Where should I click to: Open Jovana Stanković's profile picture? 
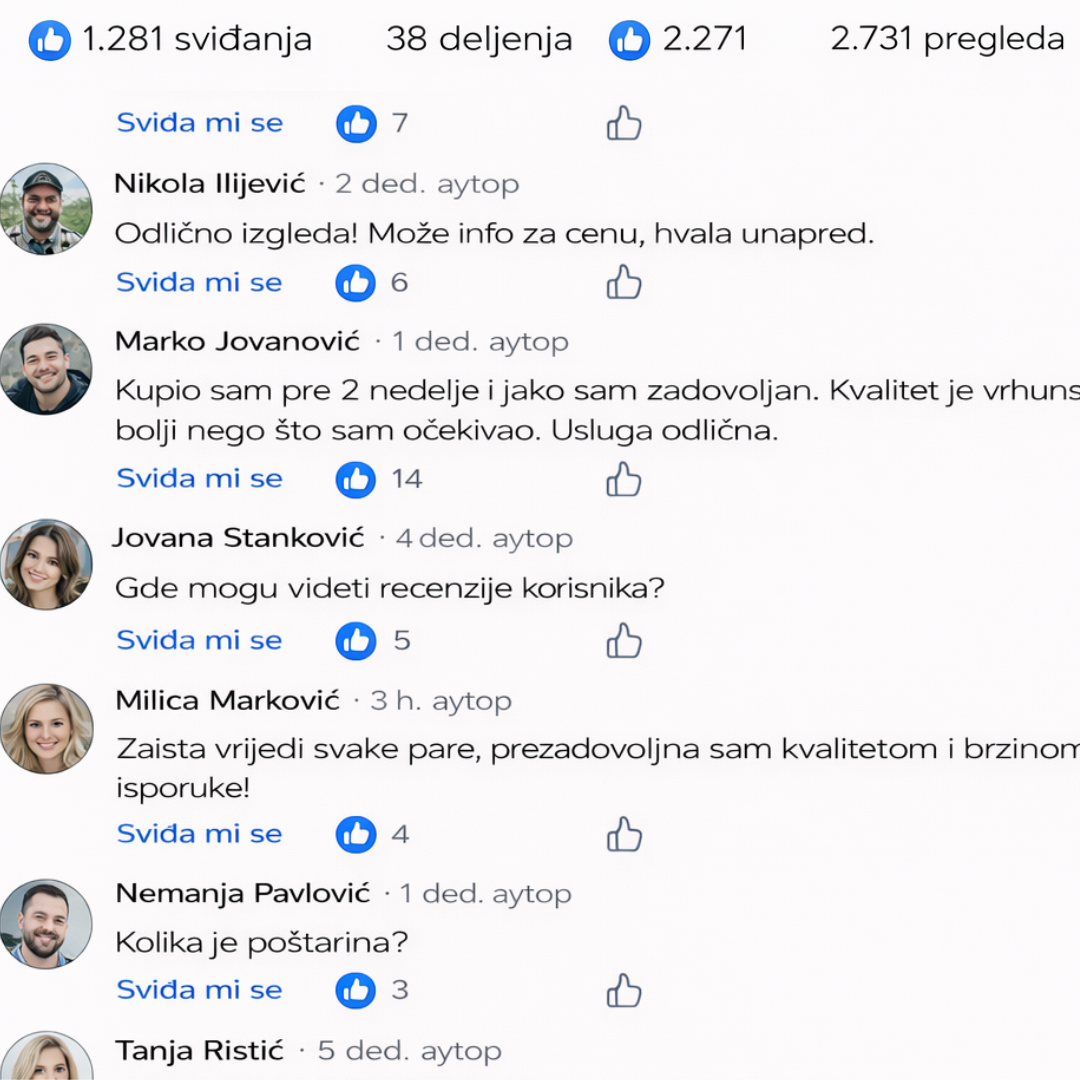(46, 565)
